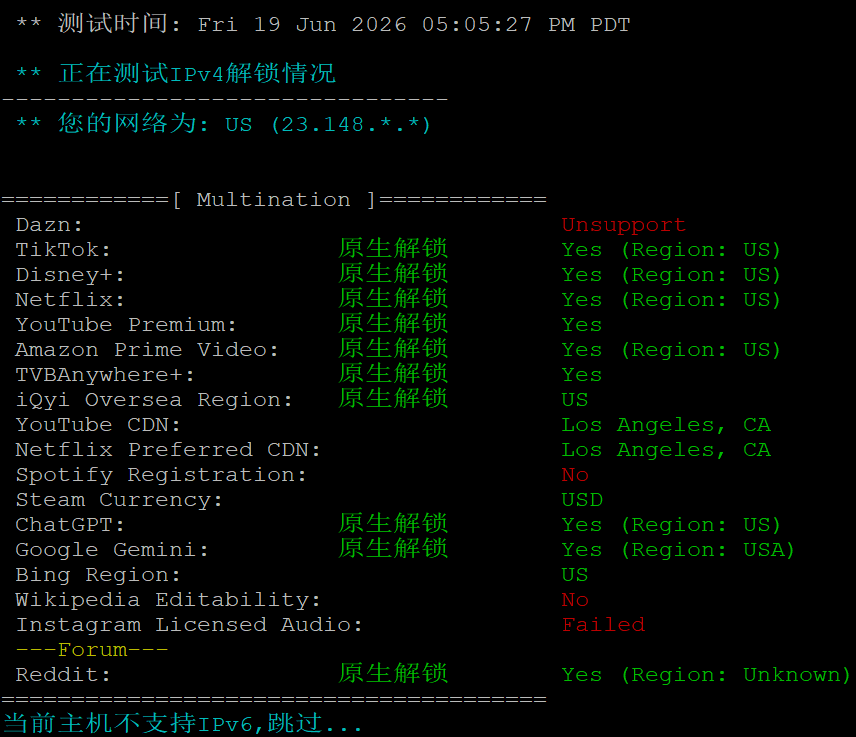The width and height of the screenshot is (856, 737).
Task: Click '原生解锁' in the Disney+ row
Action: click(393, 274)
